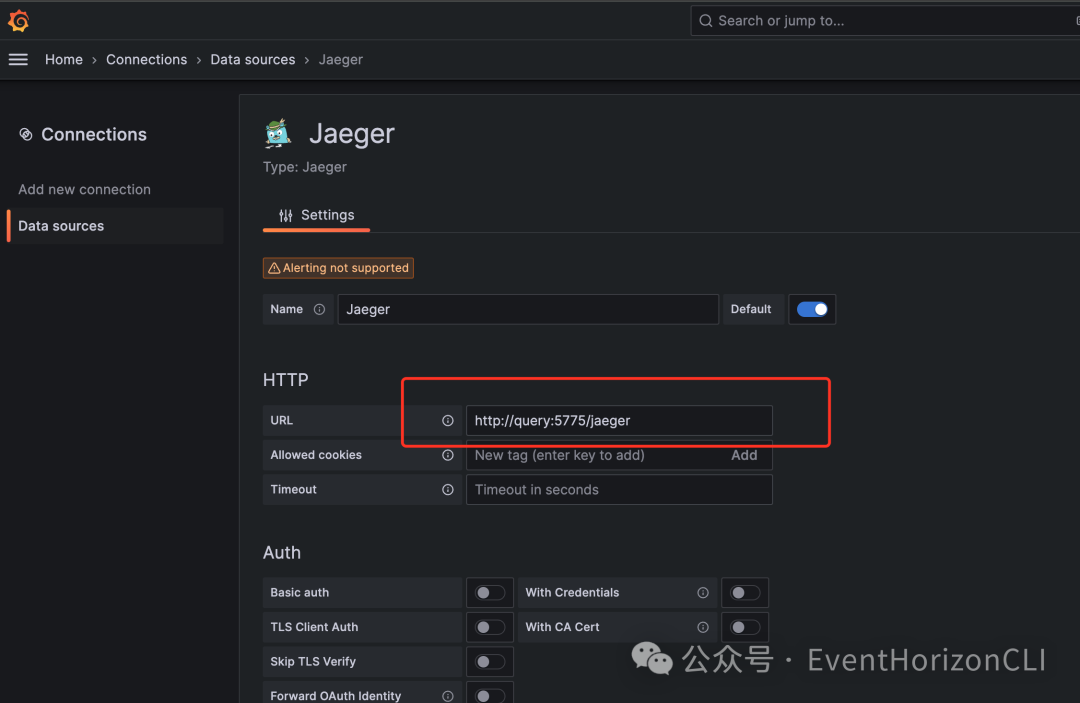Show info tooltip for With Credentials

pyautogui.click(x=703, y=593)
